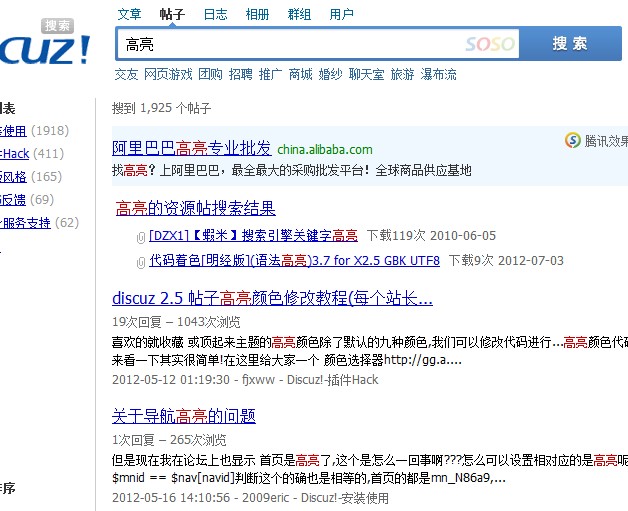Select the 帖子 search tab
Viewport: 628px width, 511px height.
172,14
